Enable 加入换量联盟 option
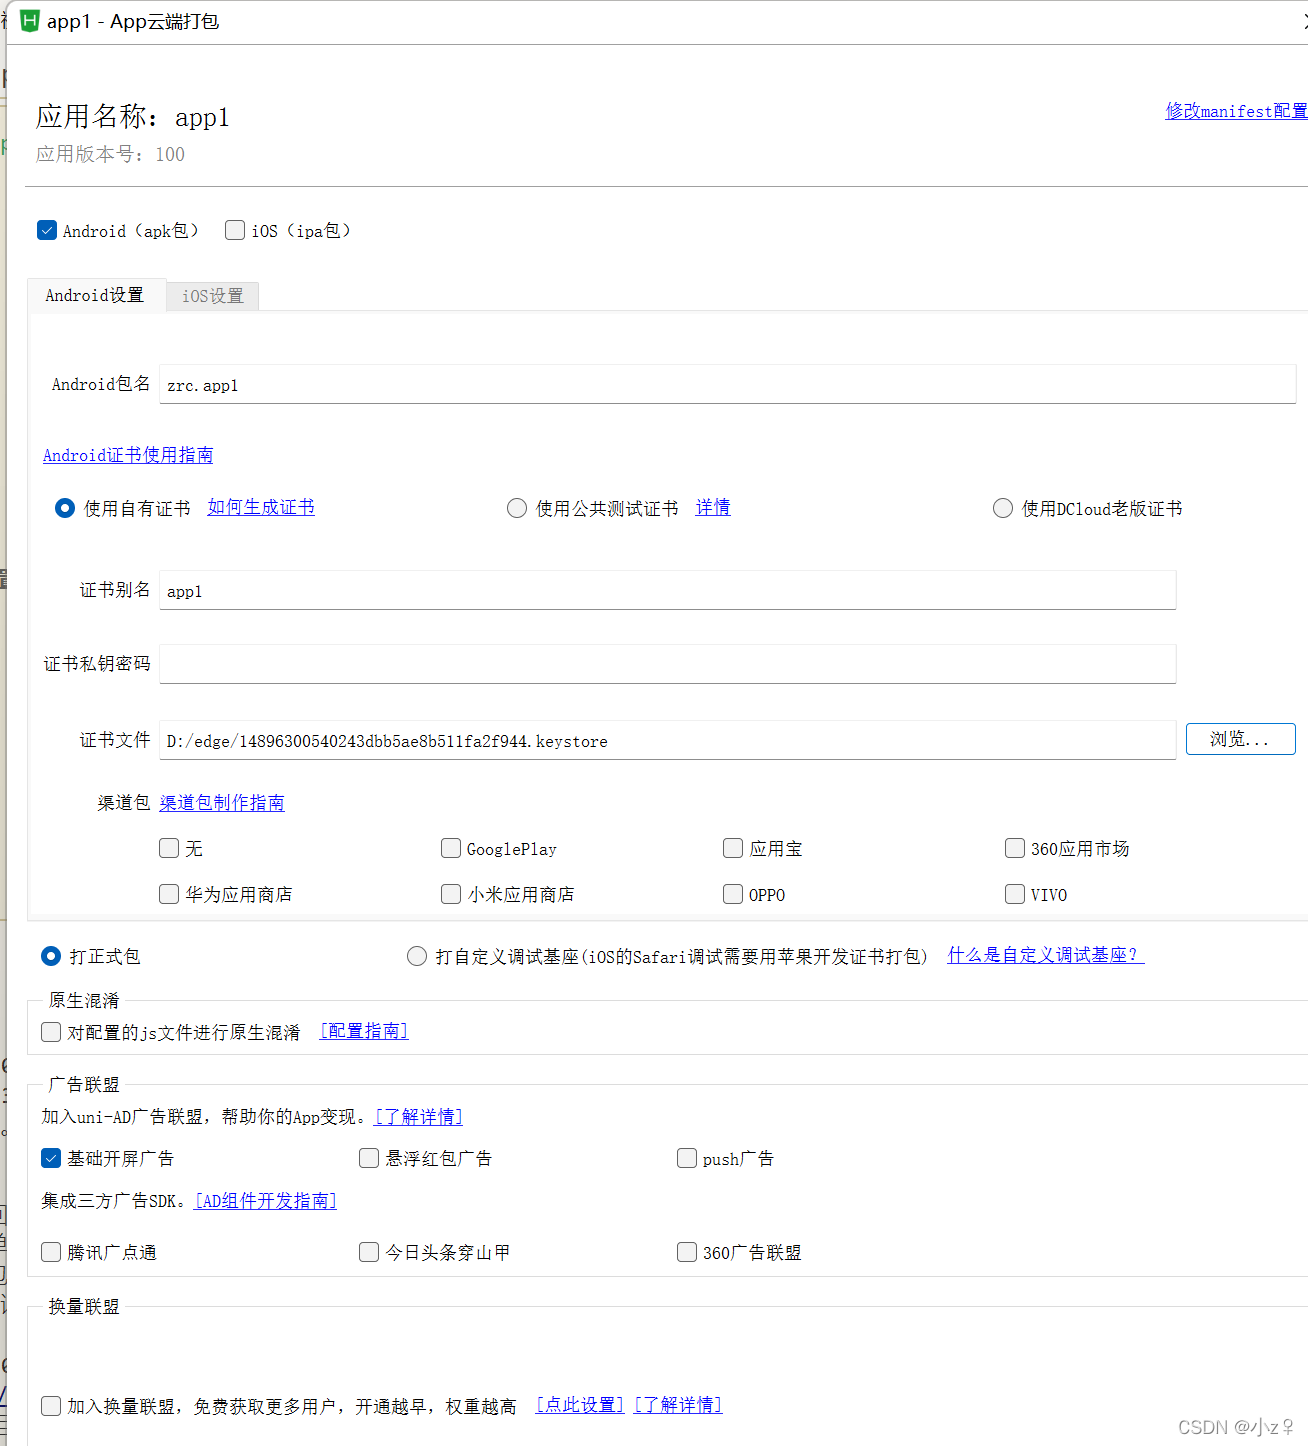 click(51, 1405)
